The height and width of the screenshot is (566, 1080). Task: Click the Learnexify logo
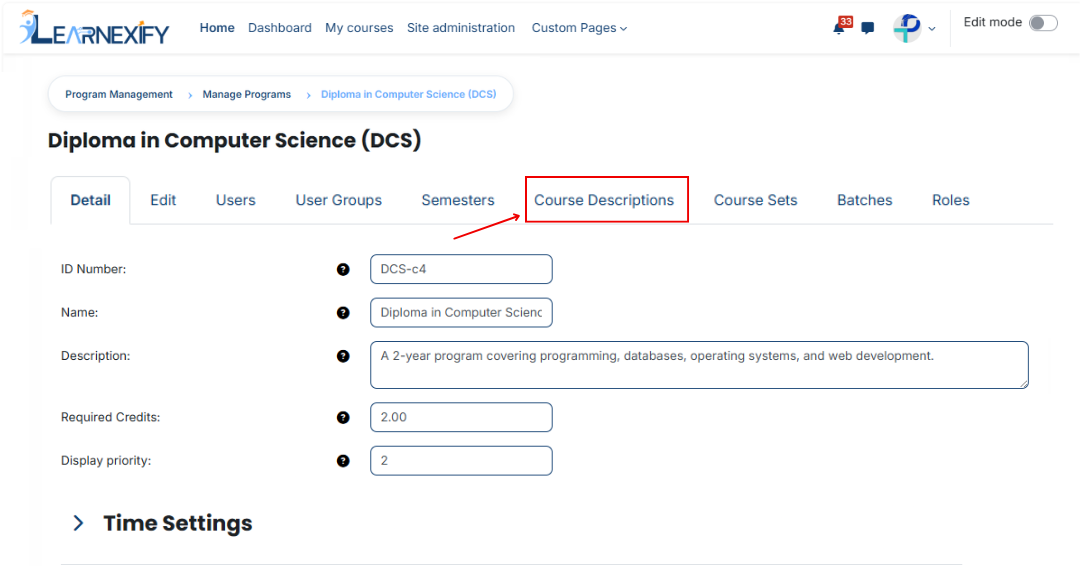[x=94, y=28]
